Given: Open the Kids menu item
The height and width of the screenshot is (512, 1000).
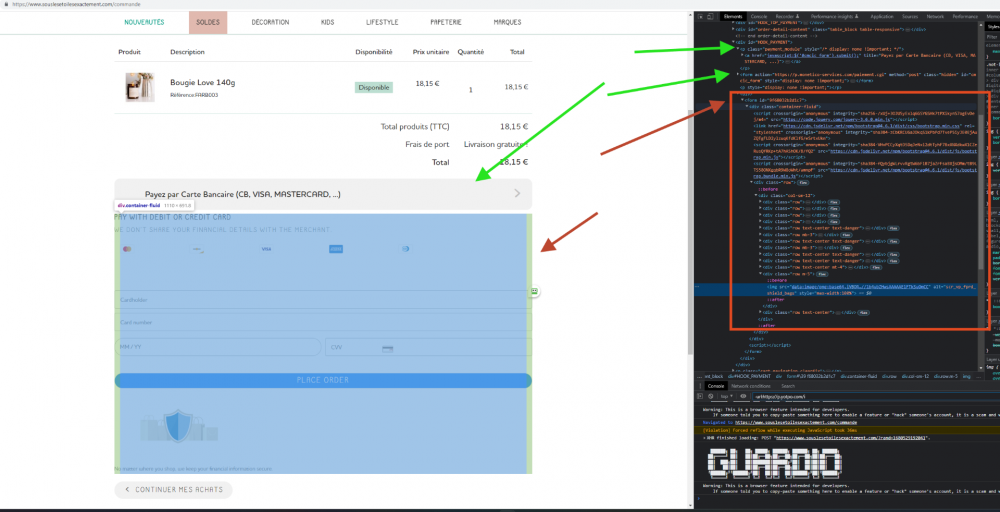Looking at the screenshot, I should [328, 22].
